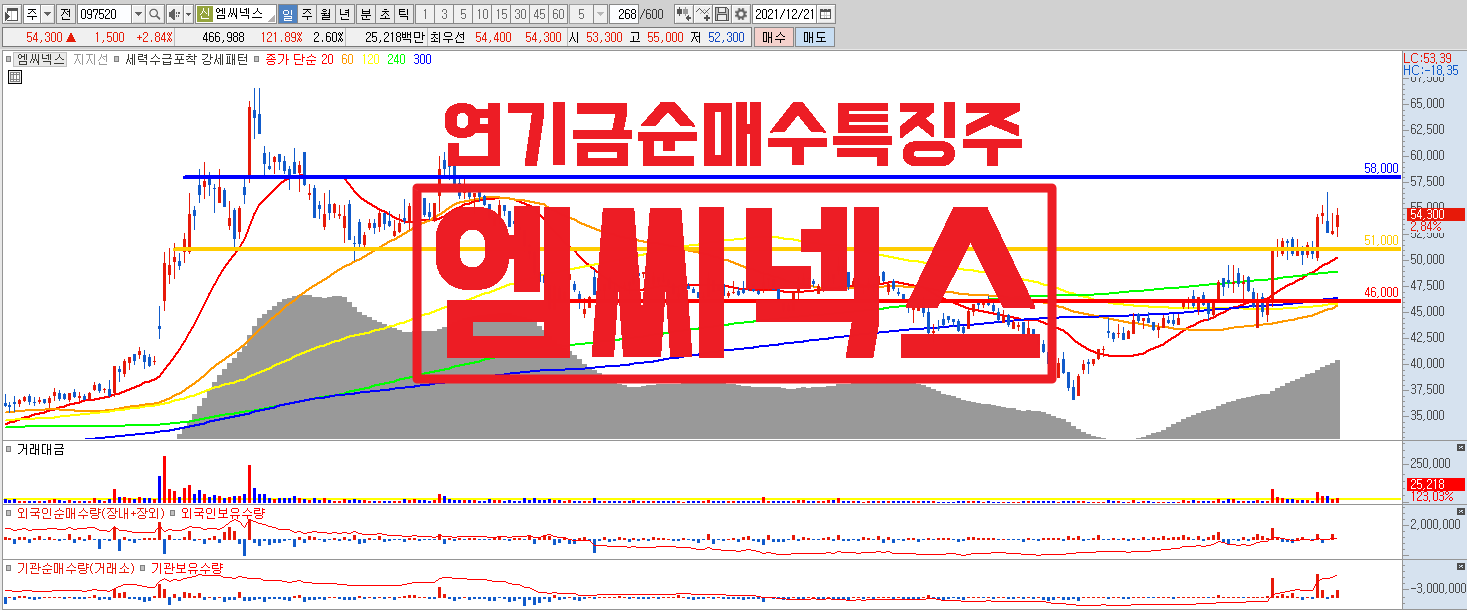Click the 매도 sell button
Screen dimensions: 1467x610
coord(814,37)
